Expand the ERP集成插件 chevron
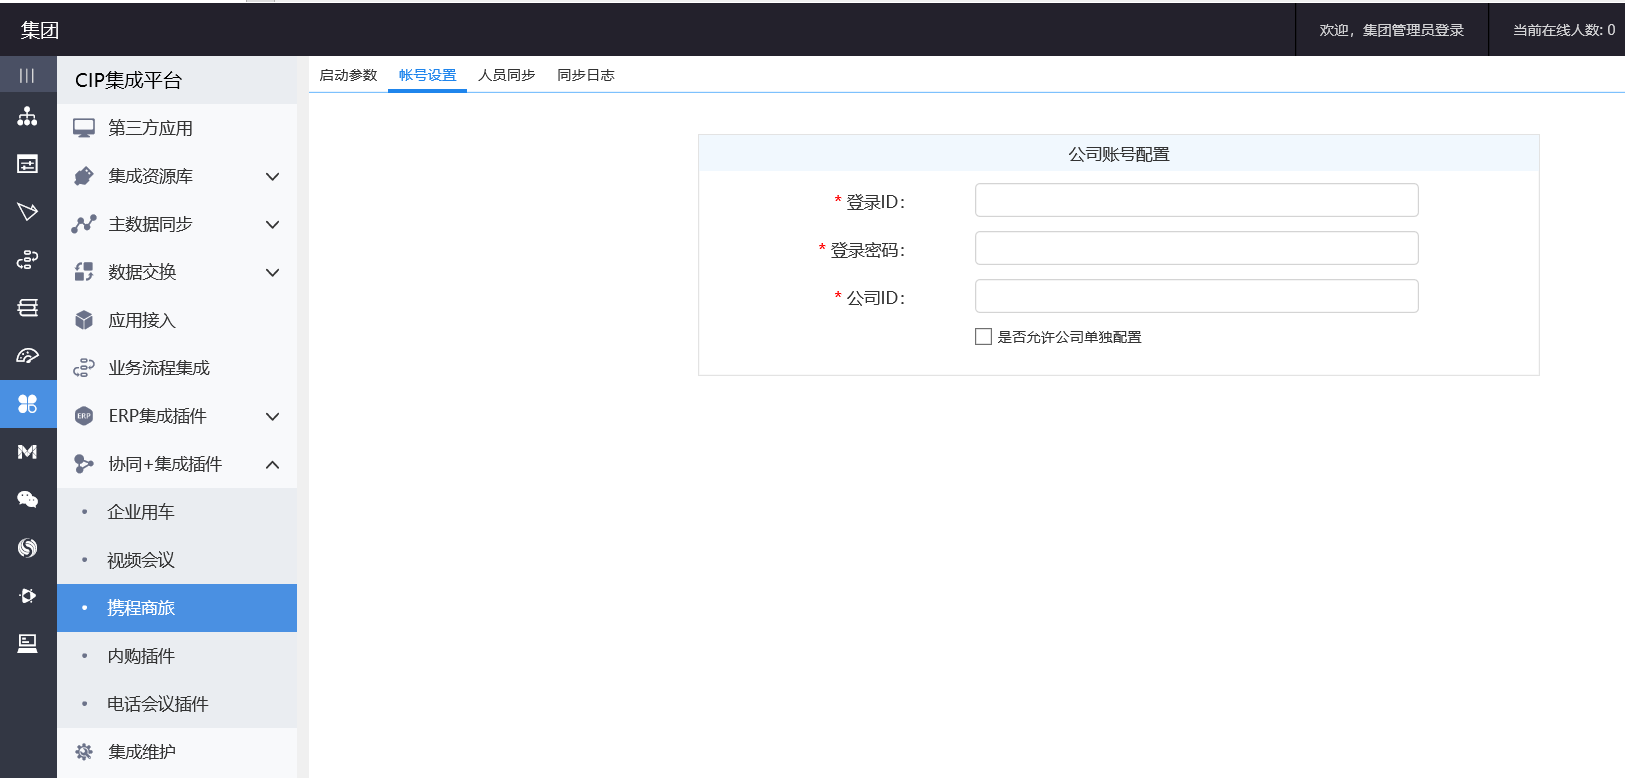This screenshot has width=1625, height=778. point(272,417)
